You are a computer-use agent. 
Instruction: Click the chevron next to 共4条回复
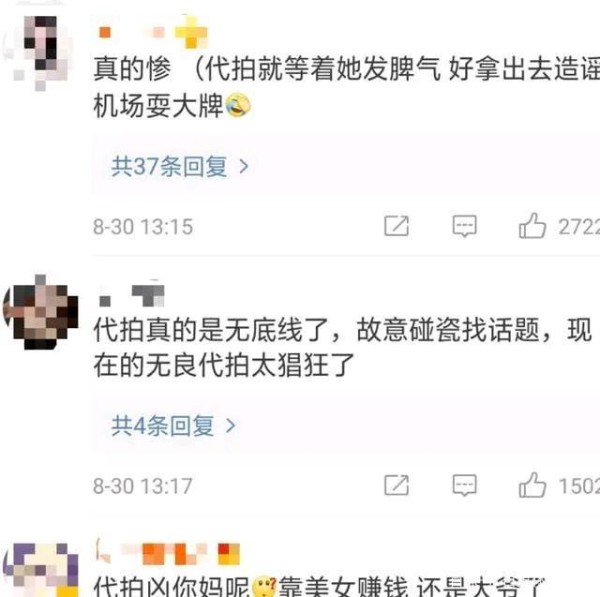tap(231, 426)
